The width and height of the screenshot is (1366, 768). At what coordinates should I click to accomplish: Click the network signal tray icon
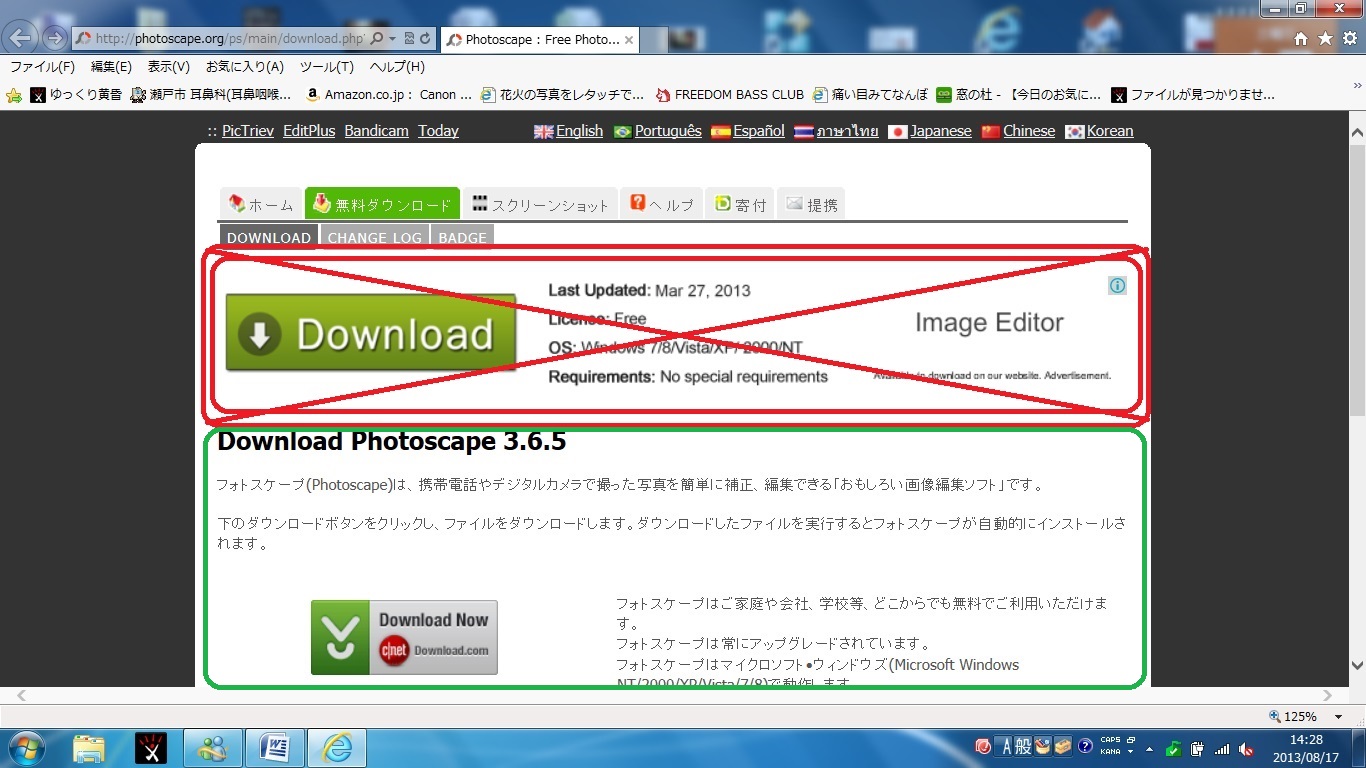pyautogui.click(x=1221, y=748)
